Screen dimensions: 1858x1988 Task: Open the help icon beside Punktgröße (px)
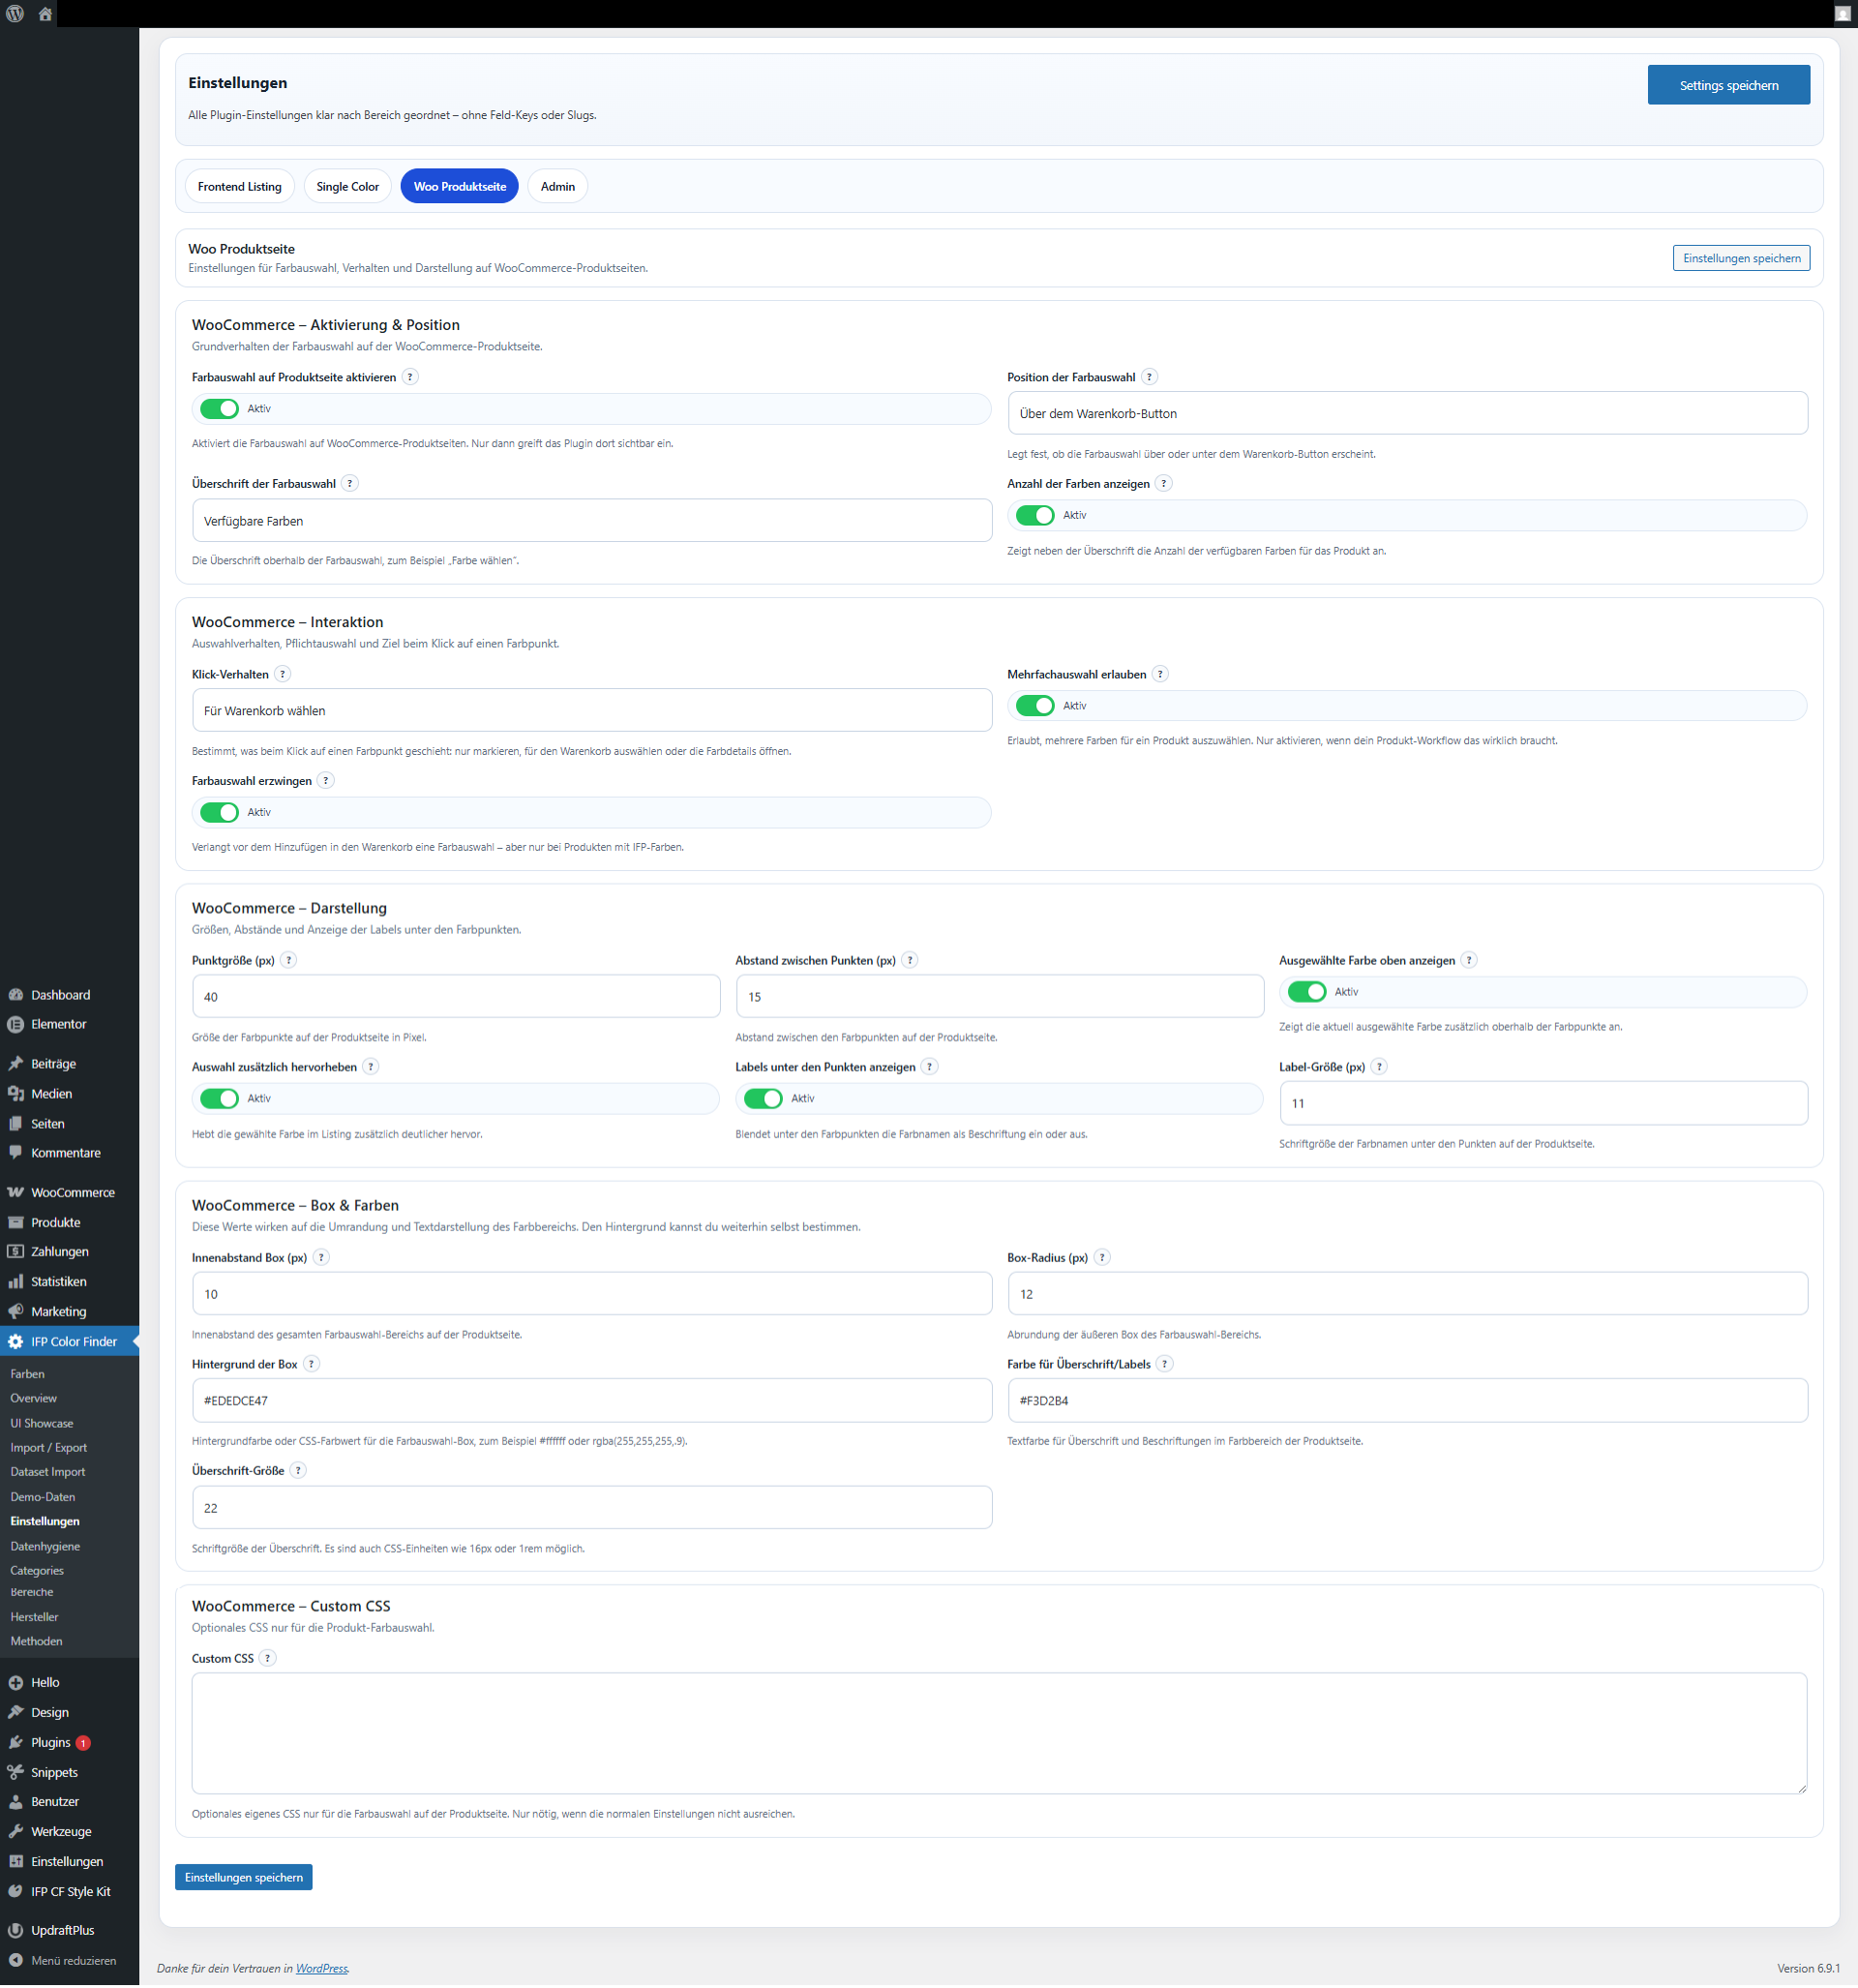288,960
